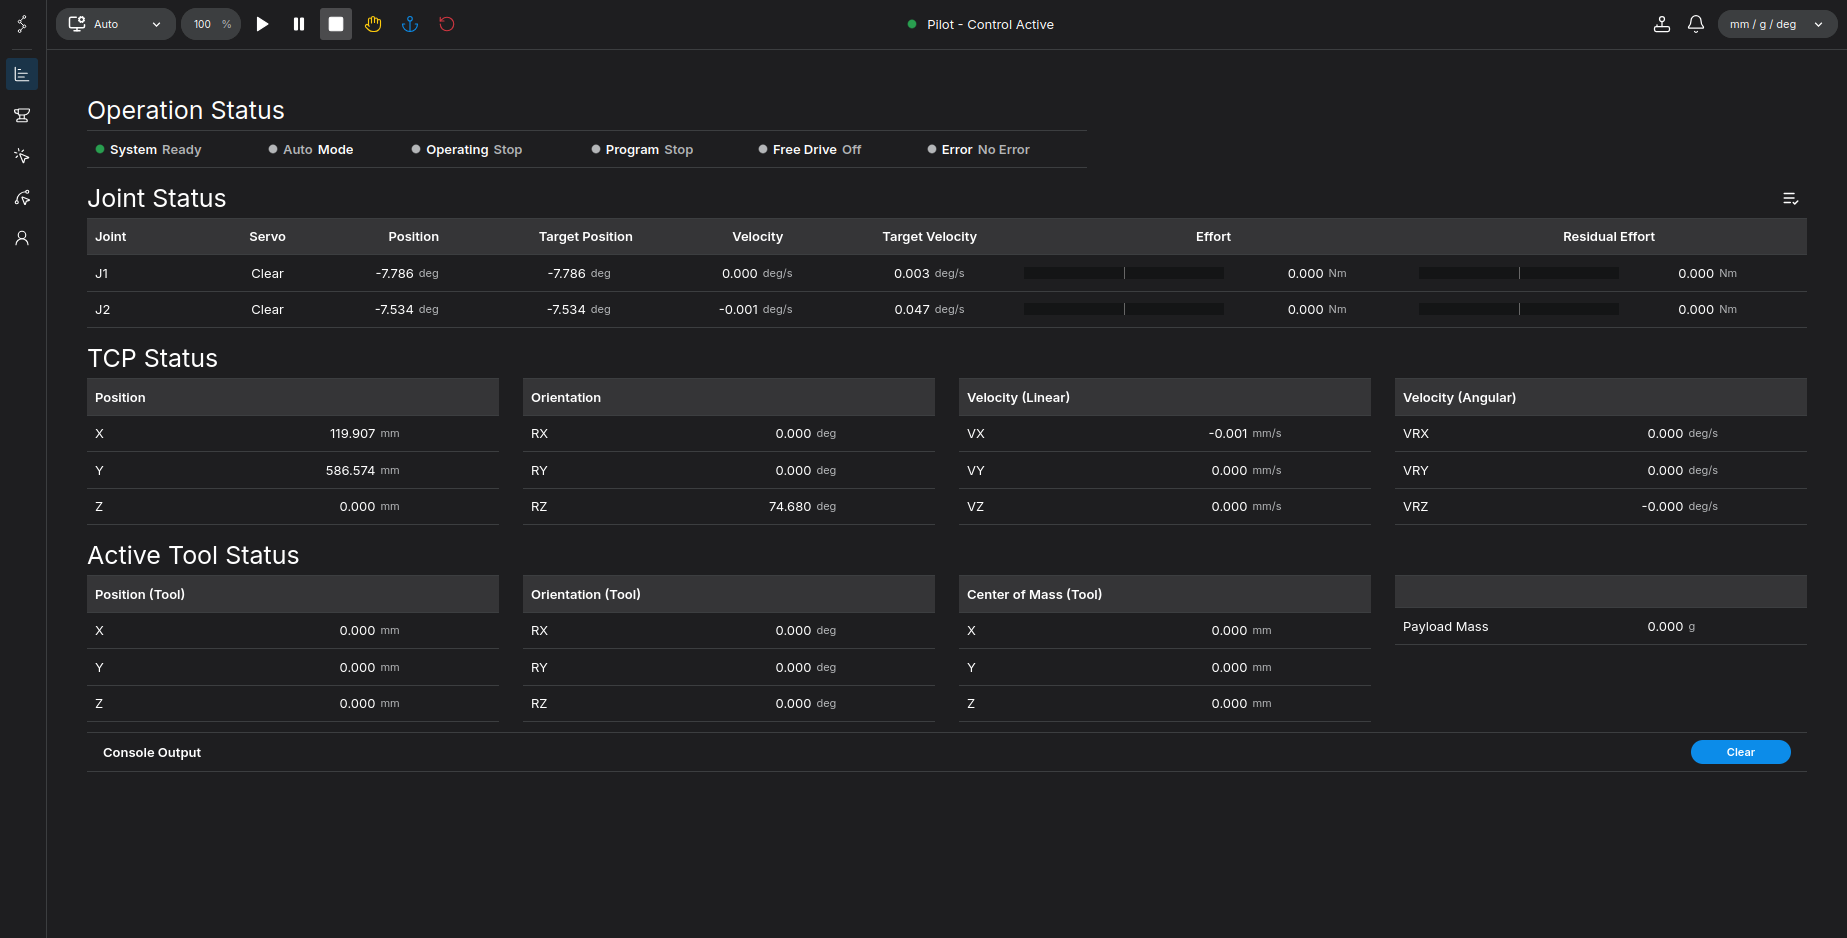This screenshot has width=1847, height=938.
Task: Click the 100 % speed field
Action: coord(211,24)
